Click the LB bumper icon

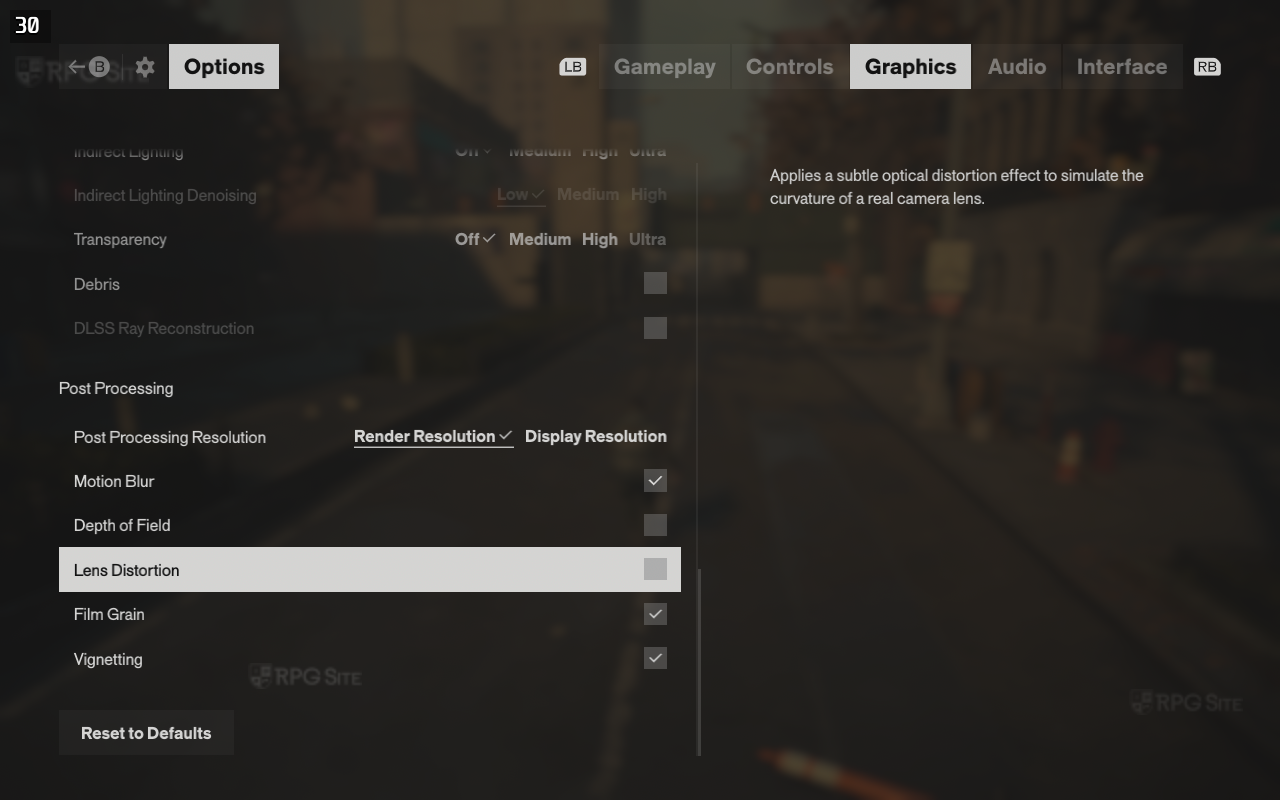(x=573, y=67)
